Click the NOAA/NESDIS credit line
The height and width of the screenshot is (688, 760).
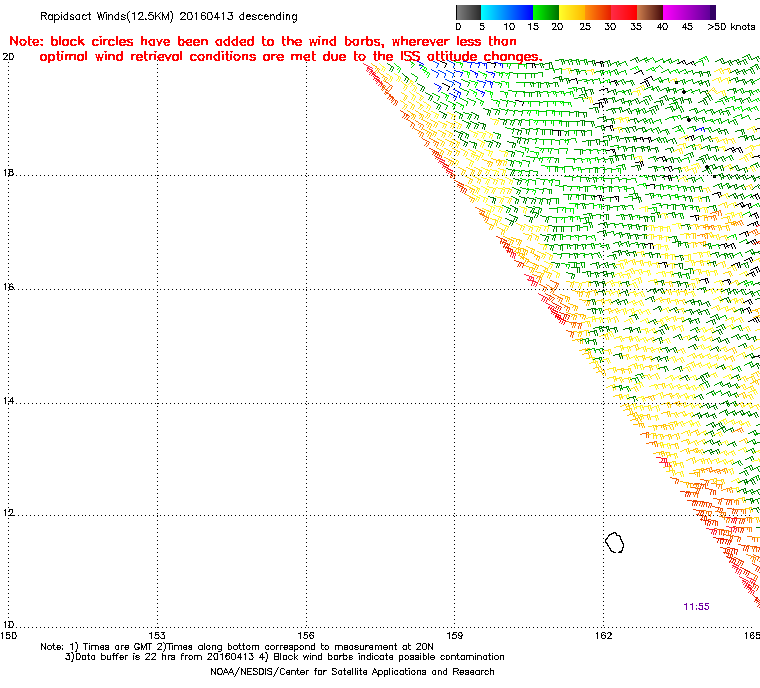pyautogui.click(x=352, y=672)
